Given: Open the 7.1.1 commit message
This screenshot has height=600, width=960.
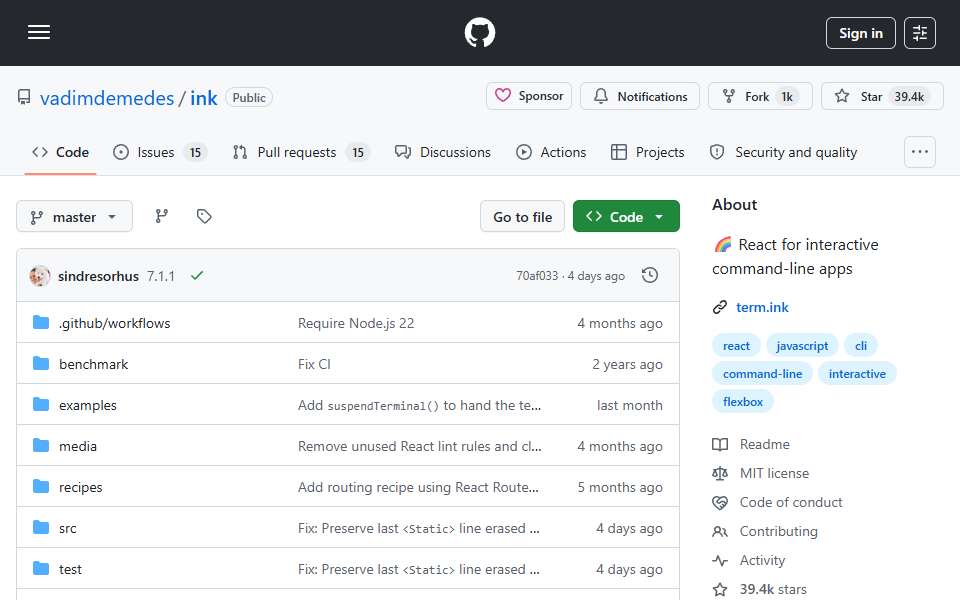Looking at the screenshot, I should (160, 276).
